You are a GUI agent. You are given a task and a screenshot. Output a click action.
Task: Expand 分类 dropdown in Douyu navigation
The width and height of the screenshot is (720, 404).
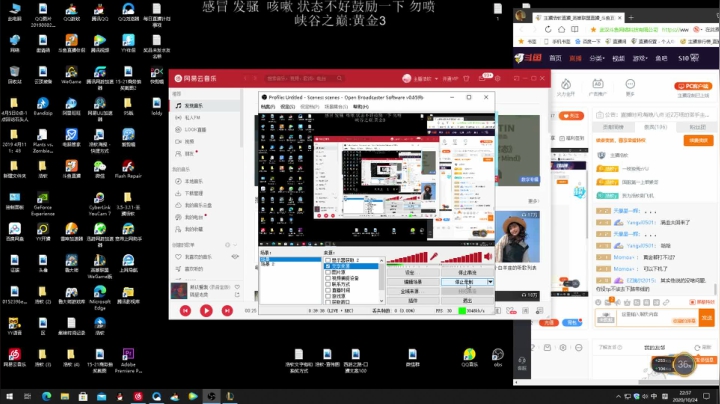(597, 58)
